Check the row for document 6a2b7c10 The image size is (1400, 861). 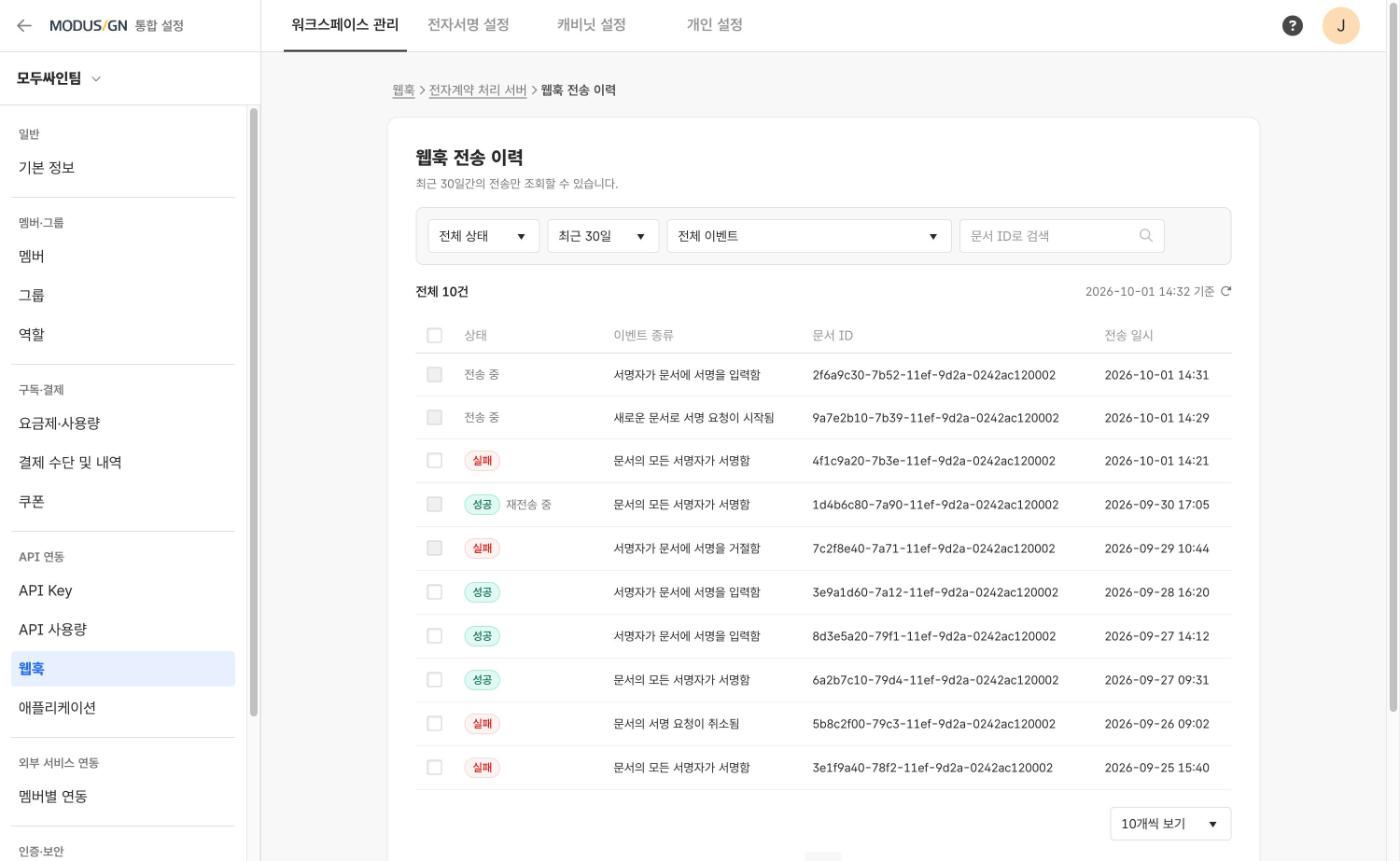point(434,680)
